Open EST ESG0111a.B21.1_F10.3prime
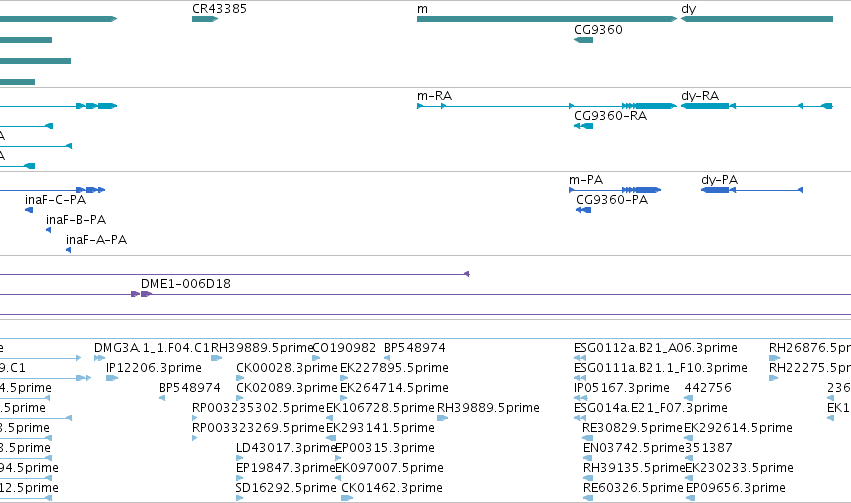The height and width of the screenshot is (503, 851). coord(661,368)
